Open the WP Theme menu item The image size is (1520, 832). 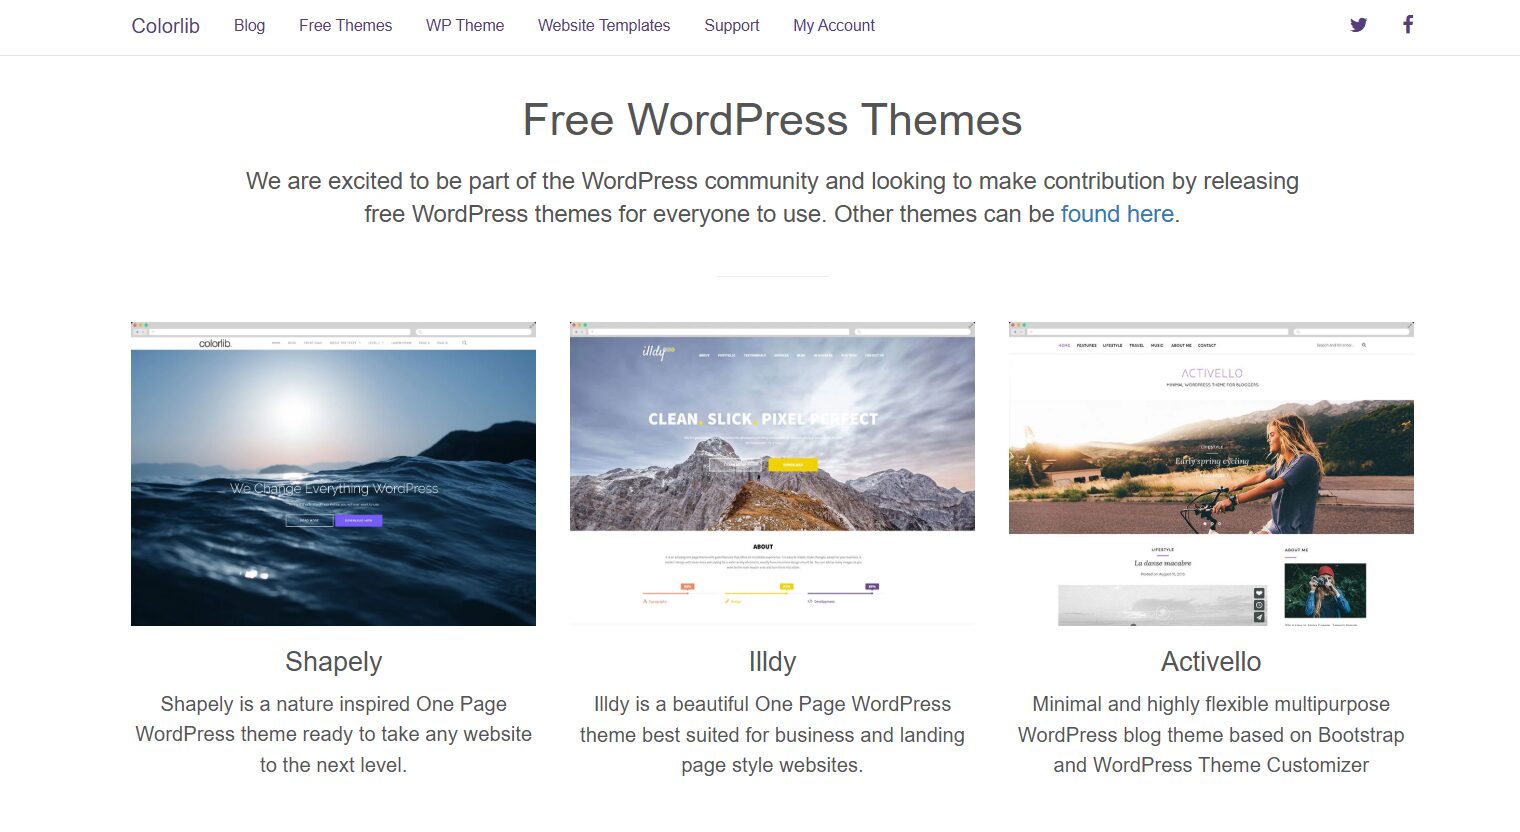point(465,26)
